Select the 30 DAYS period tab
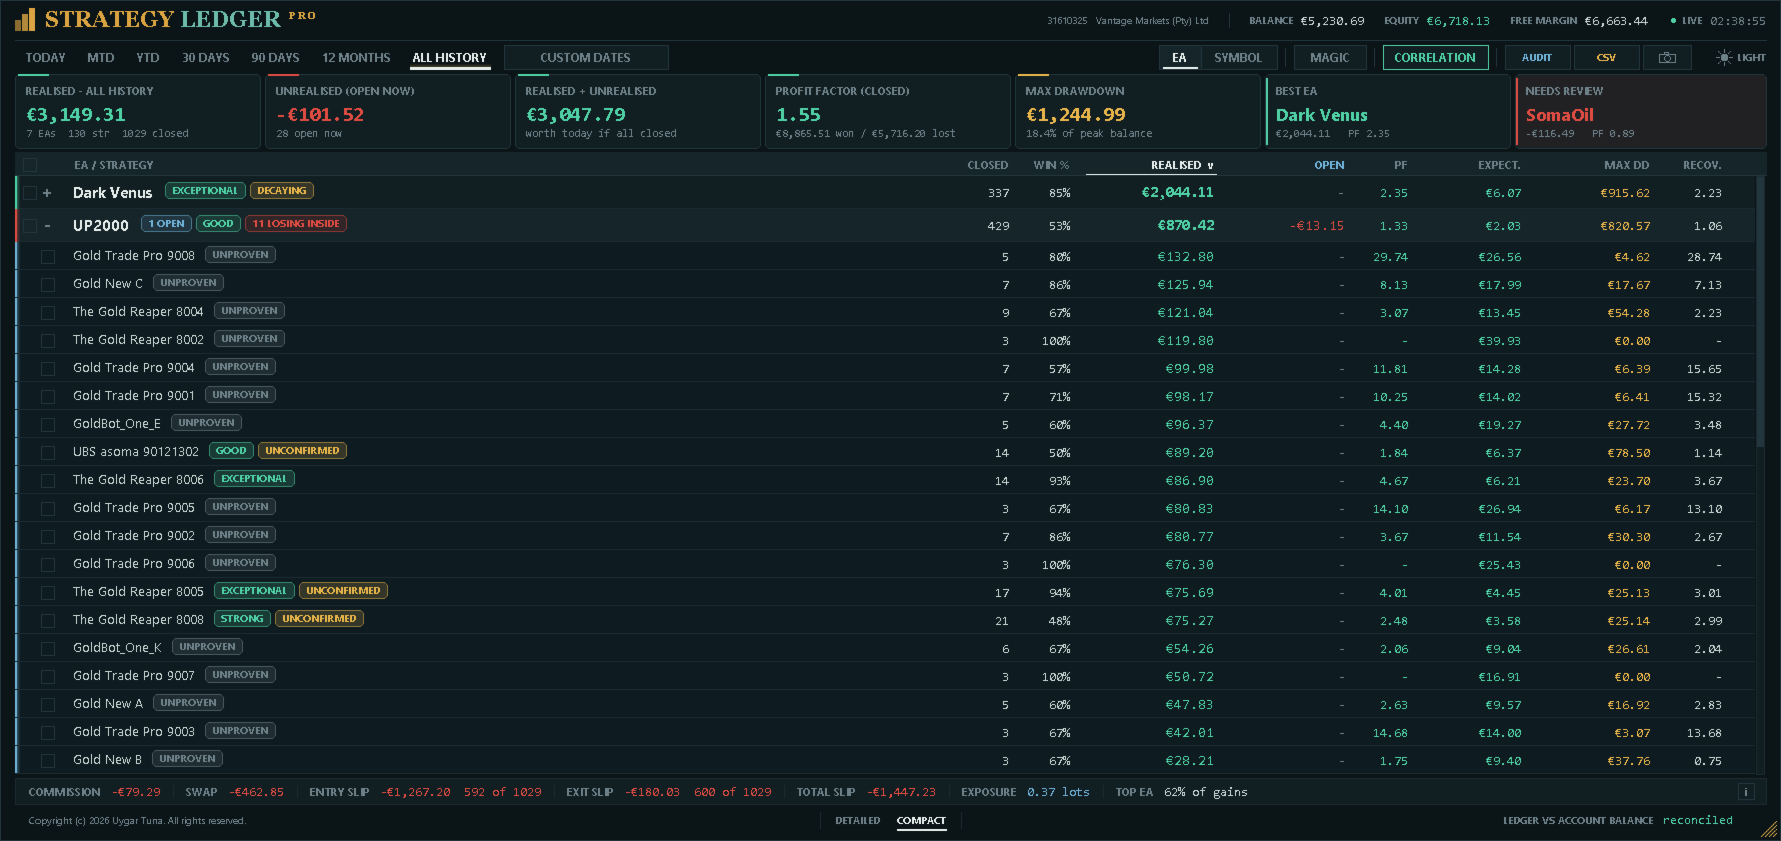The height and width of the screenshot is (841, 1781). coord(206,58)
